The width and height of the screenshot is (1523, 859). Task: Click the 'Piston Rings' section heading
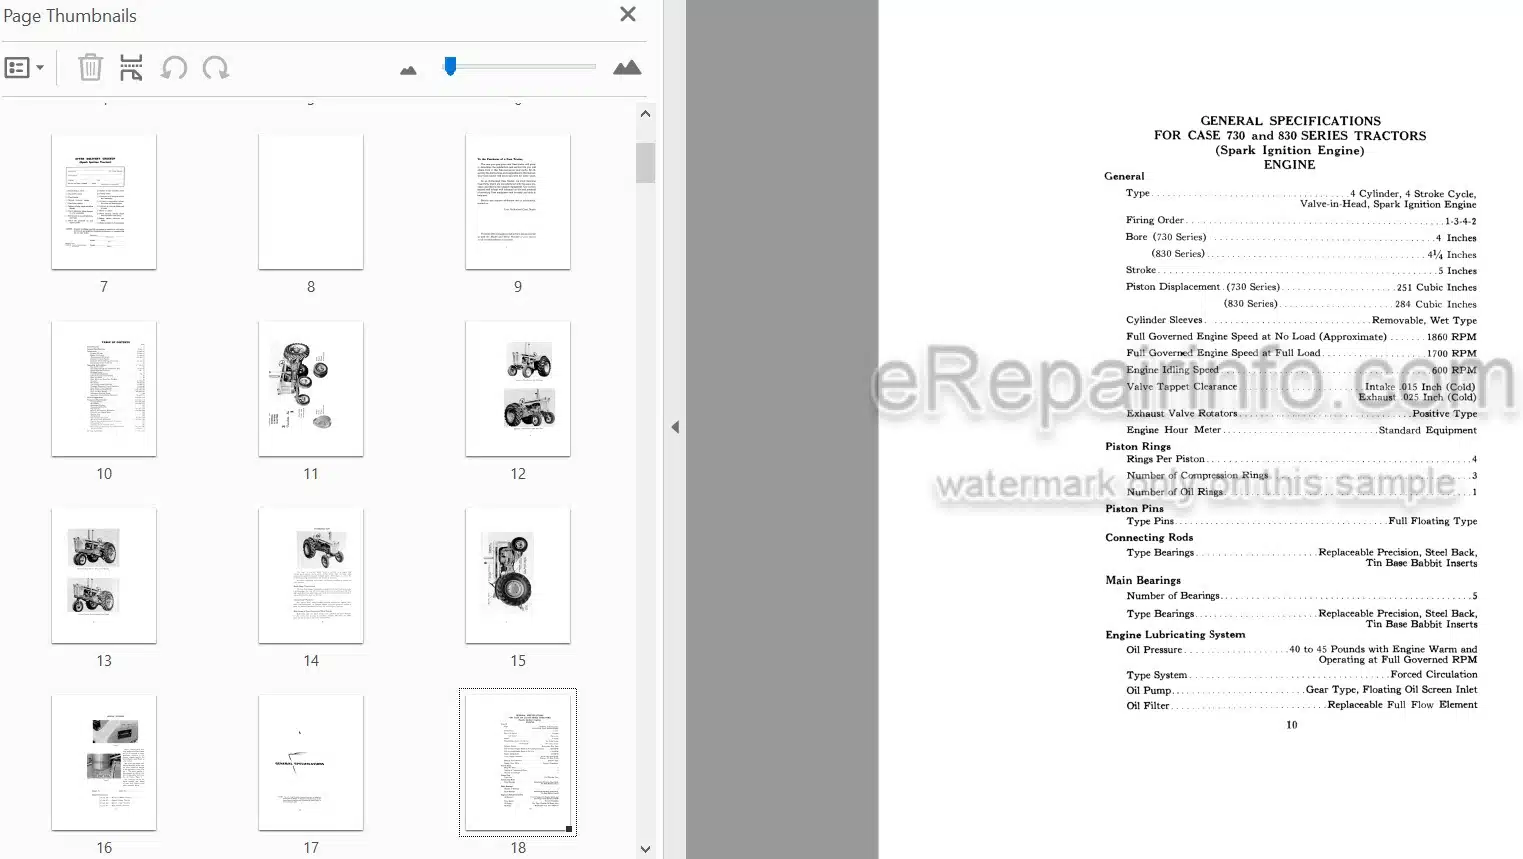[x=1137, y=446]
